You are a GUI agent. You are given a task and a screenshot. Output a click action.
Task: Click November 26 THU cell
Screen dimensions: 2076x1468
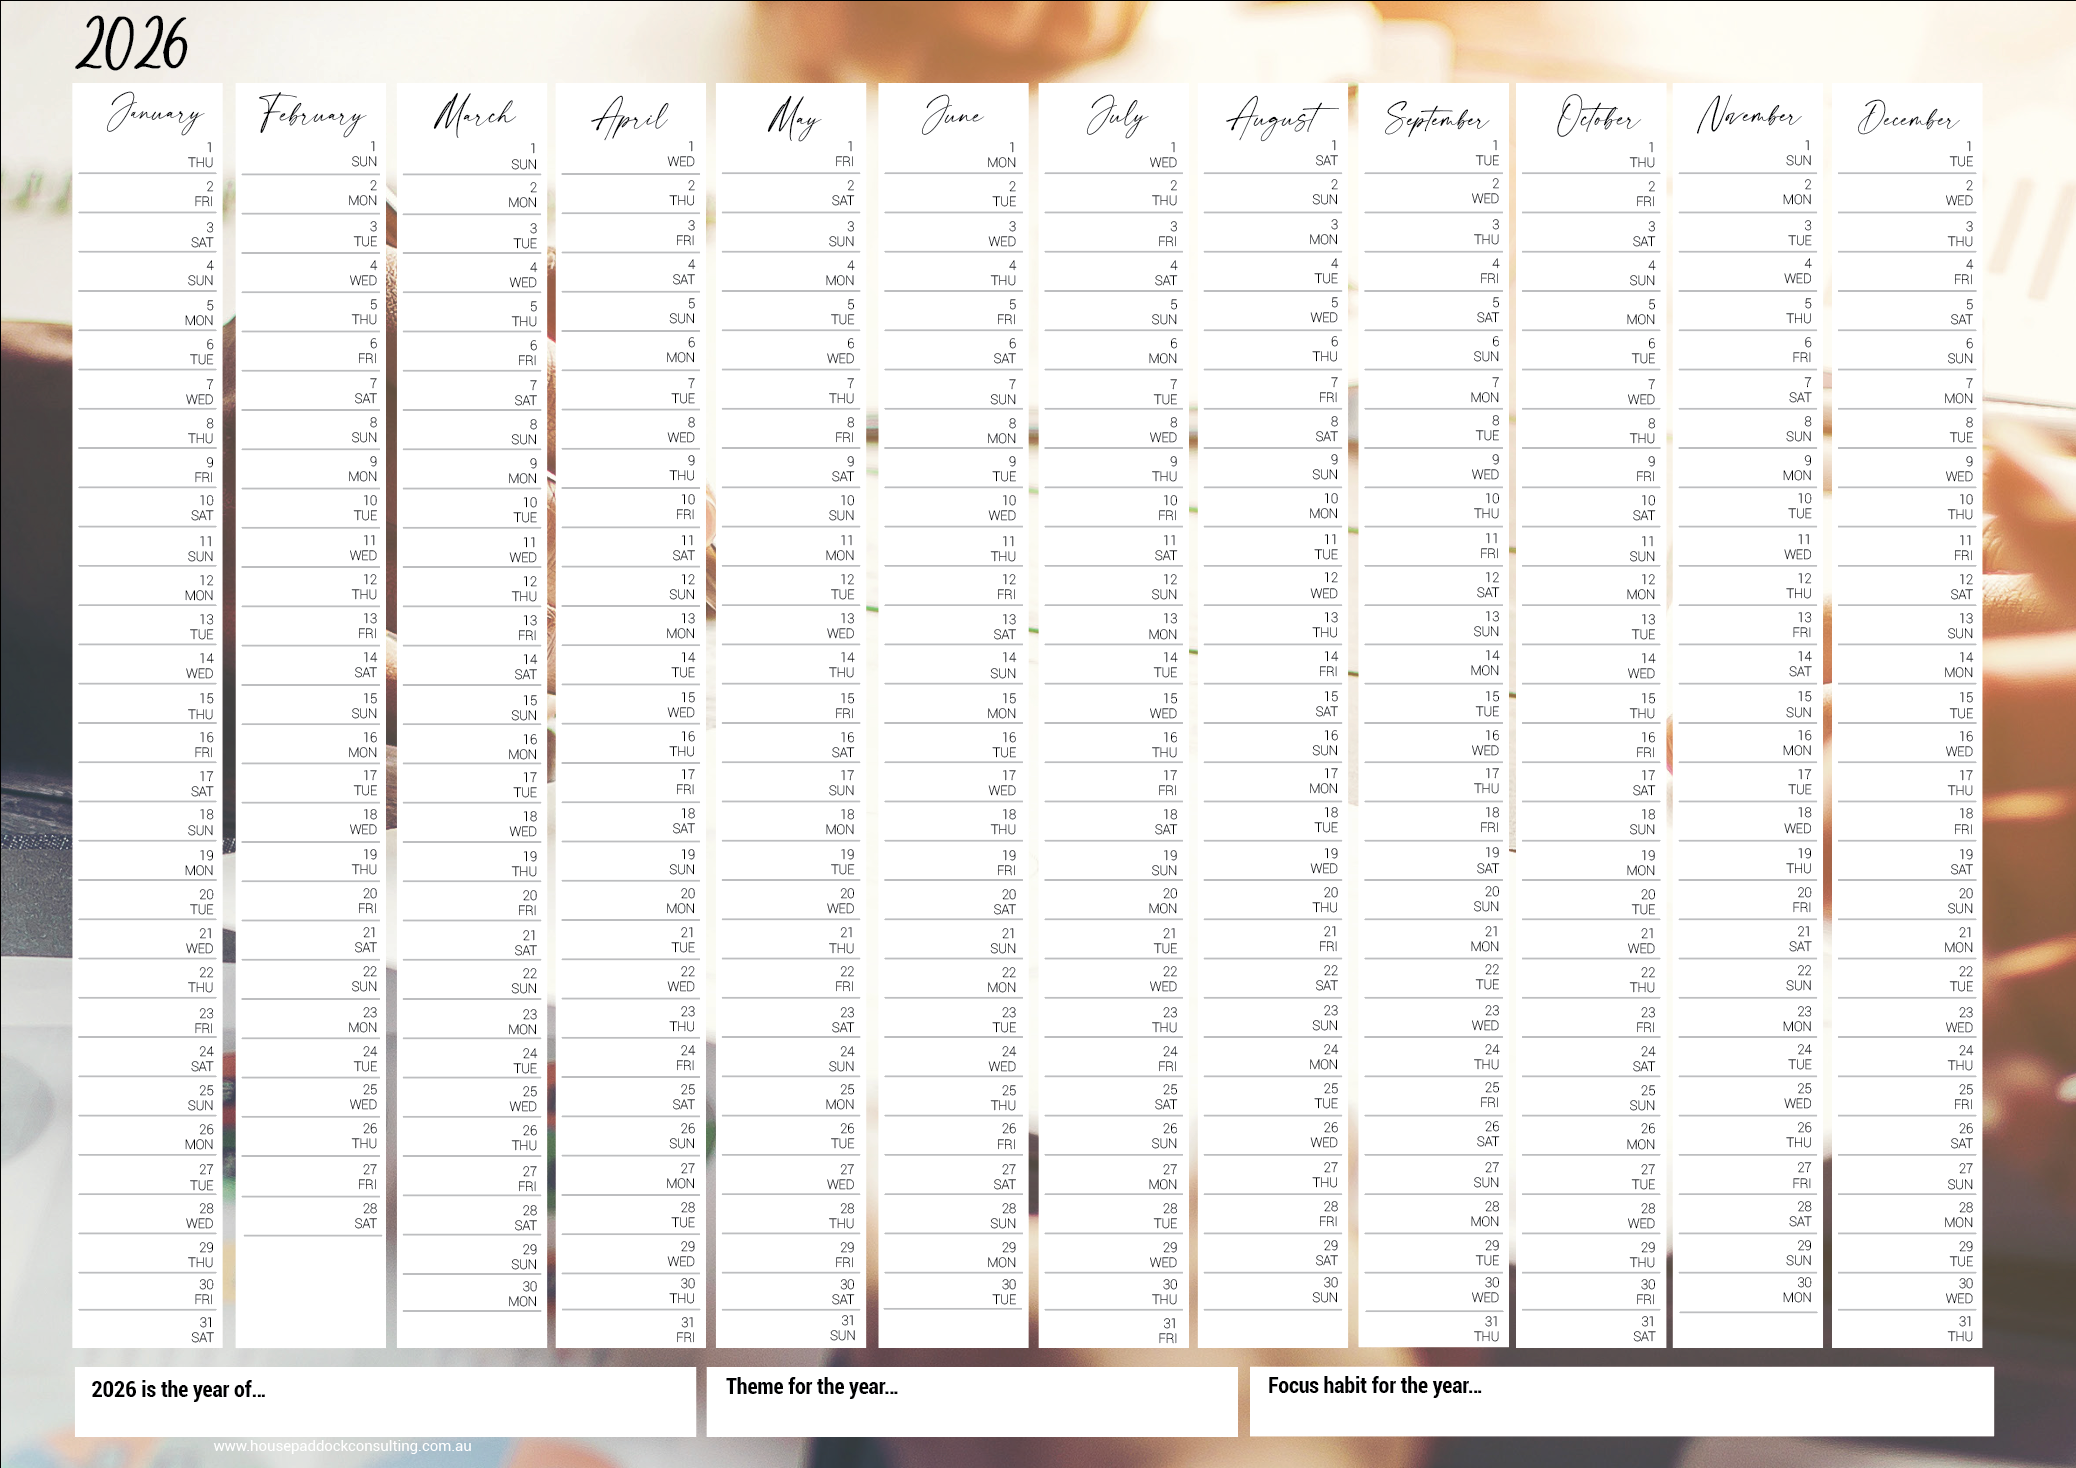click(1747, 1135)
